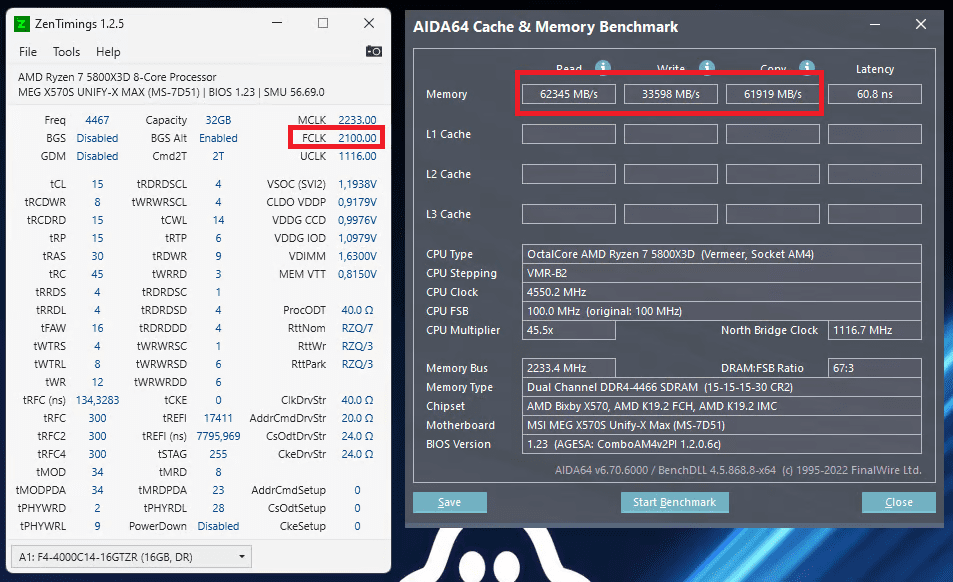Open the File menu in ZenTimings
953x582 pixels.
coord(27,52)
